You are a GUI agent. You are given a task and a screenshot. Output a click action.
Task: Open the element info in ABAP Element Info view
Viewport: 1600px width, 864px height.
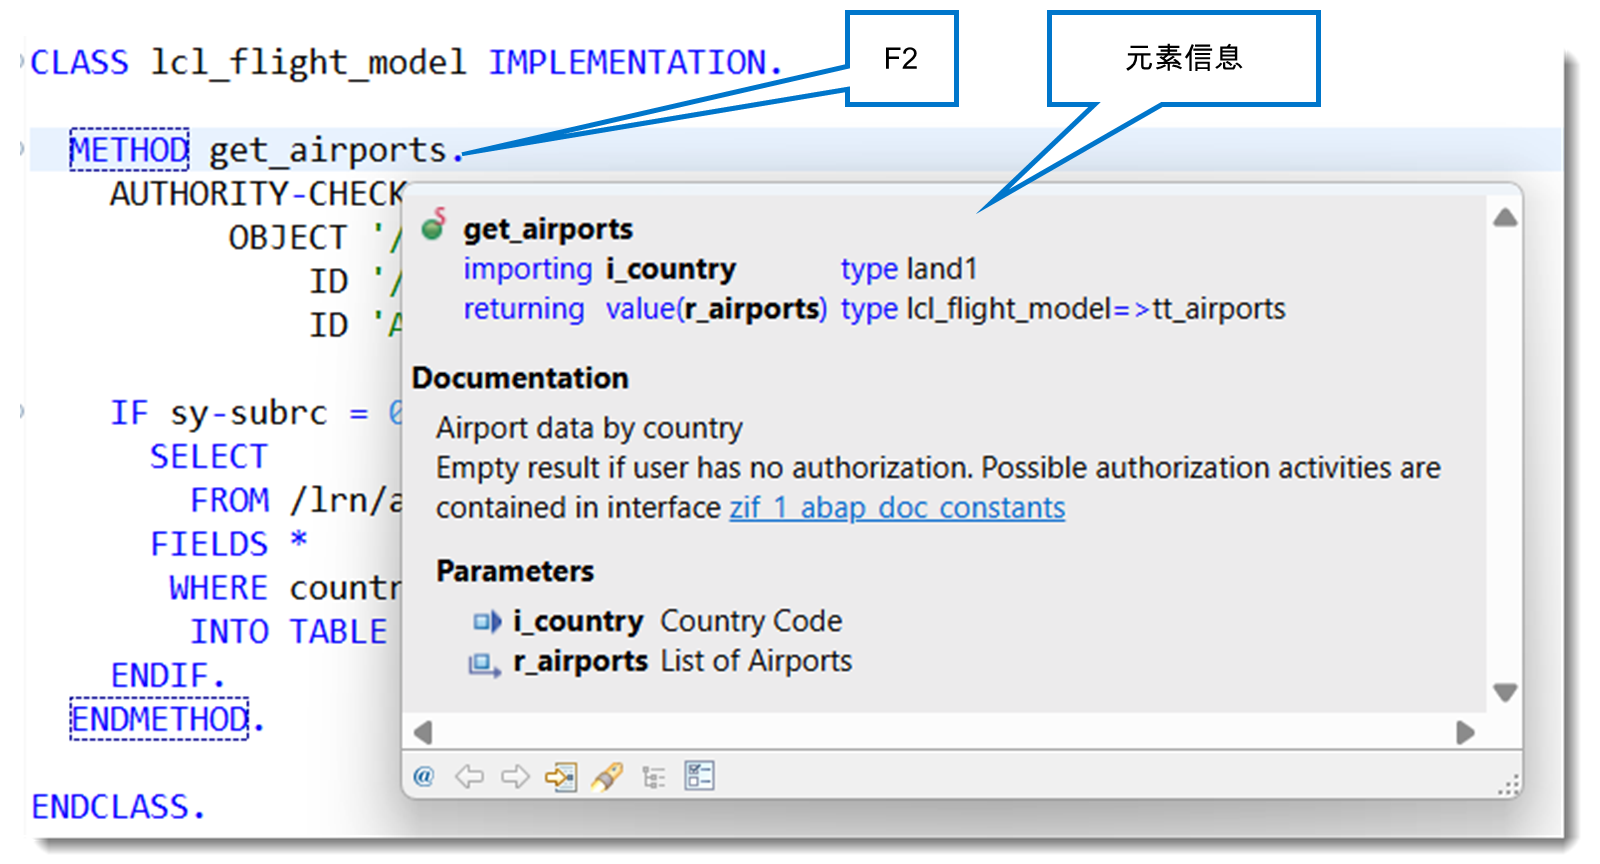click(561, 776)
